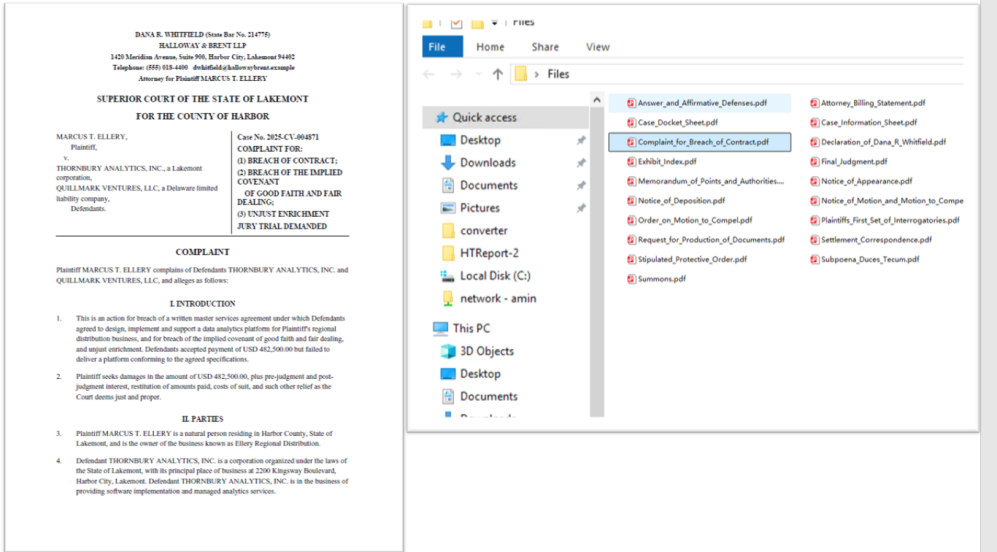Screen dimensions: 997x552
Task: Click the Properties checkmark icon in title bar
Action: point(457,24)
